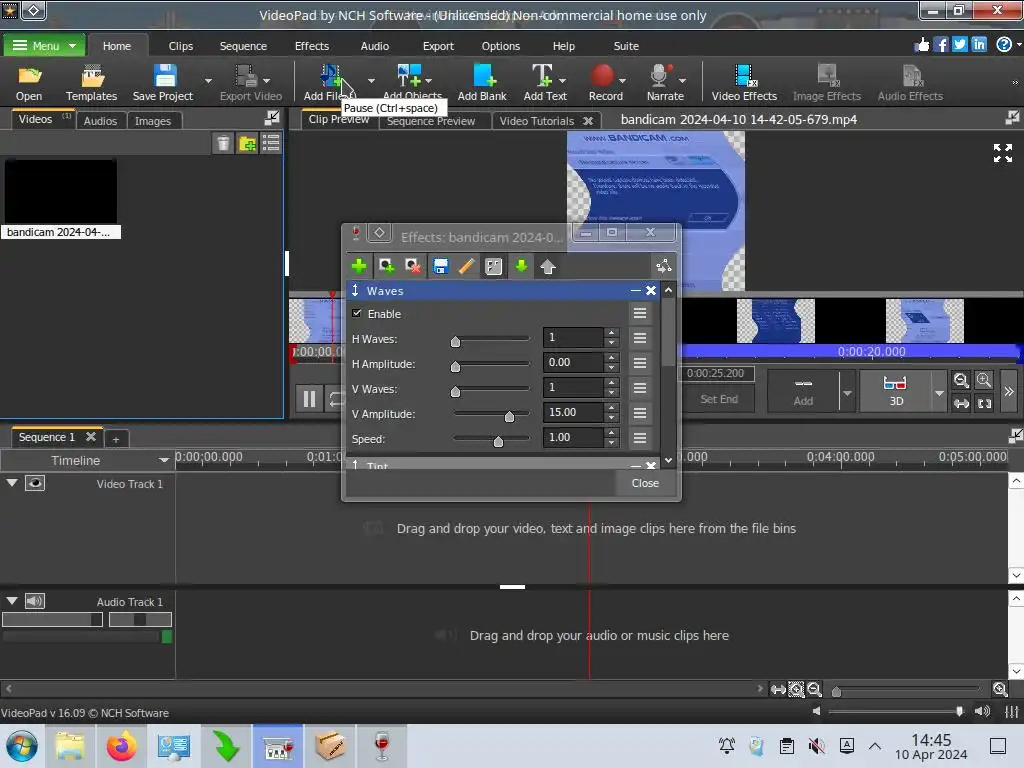
Task: Toggle Video Track 1 visibility eye
Action: point(35,483)
